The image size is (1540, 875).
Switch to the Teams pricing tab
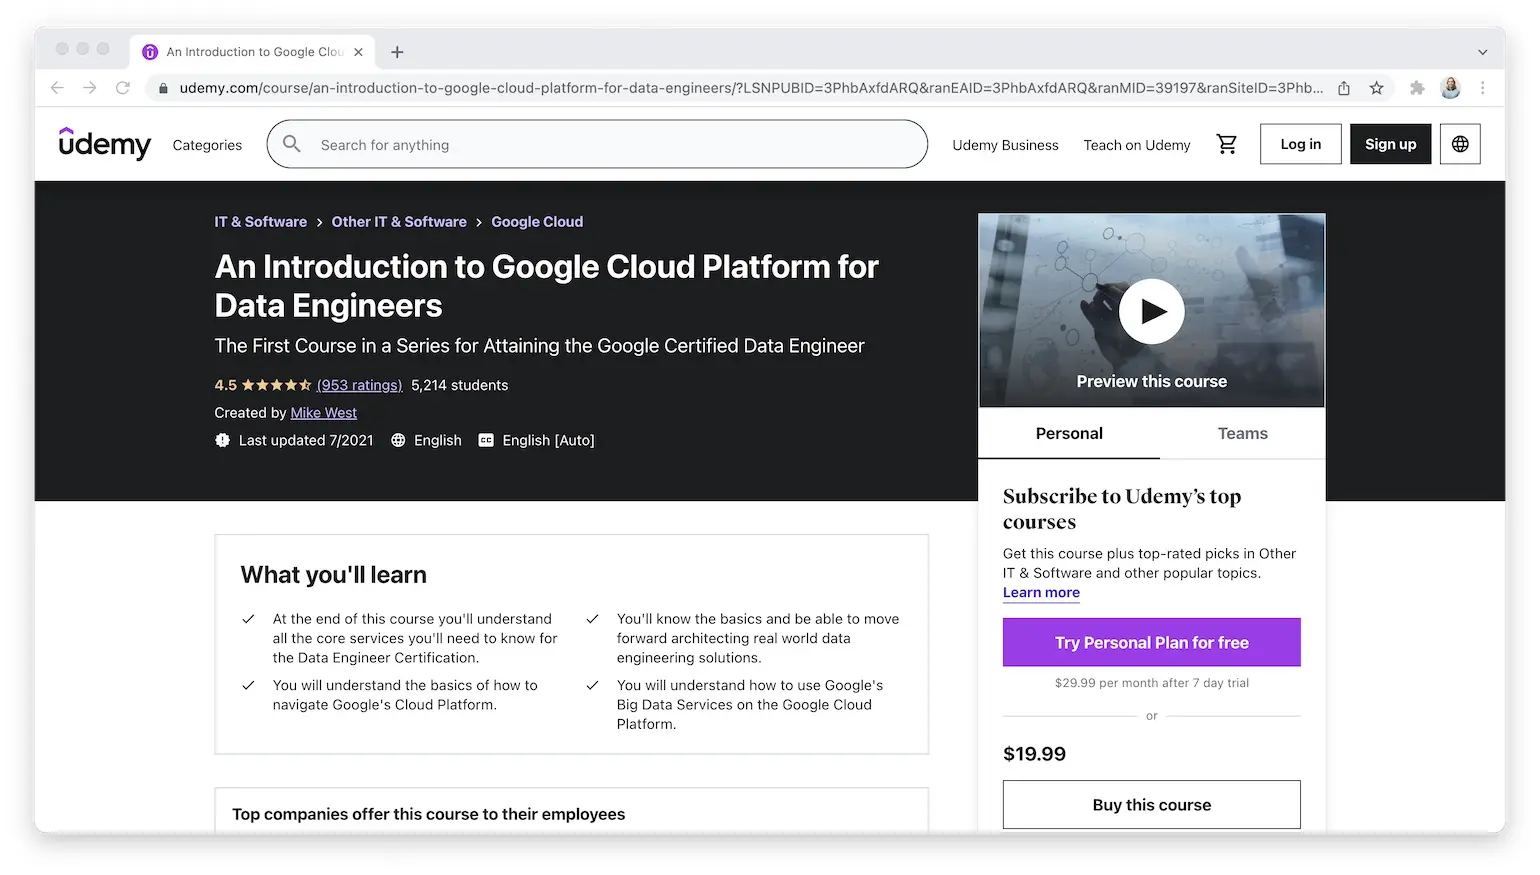(x=1242, y=433)
